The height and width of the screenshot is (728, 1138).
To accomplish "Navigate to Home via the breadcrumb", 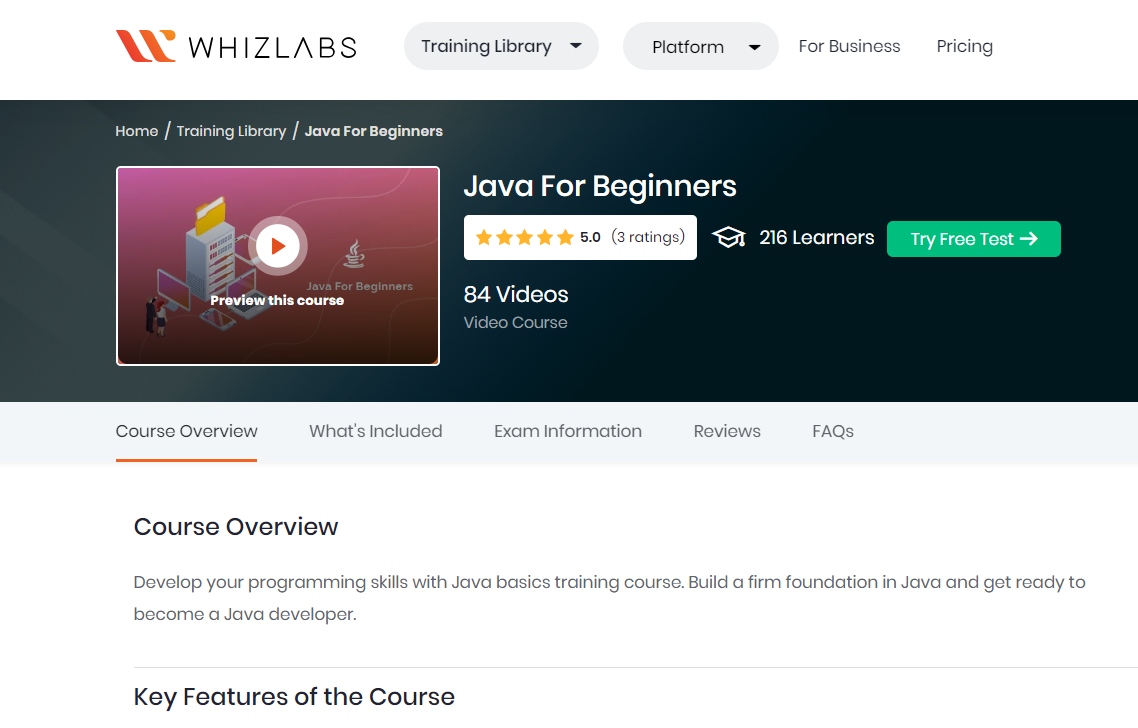I will point(136,130).
